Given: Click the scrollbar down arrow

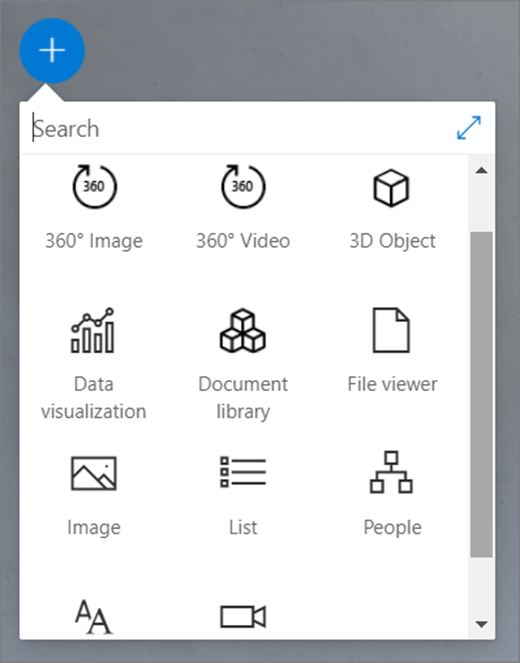Looking at the screenshot, I should click(x=481, y=624).
